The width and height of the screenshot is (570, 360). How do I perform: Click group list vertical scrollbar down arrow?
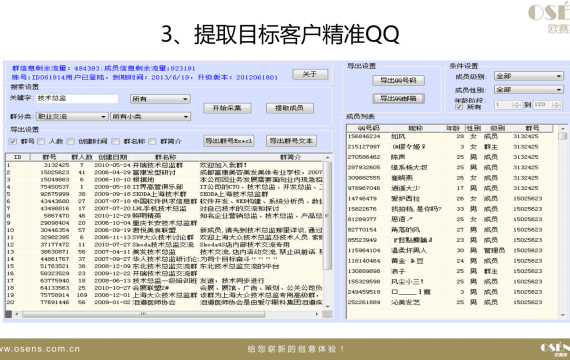click(328, 307)
